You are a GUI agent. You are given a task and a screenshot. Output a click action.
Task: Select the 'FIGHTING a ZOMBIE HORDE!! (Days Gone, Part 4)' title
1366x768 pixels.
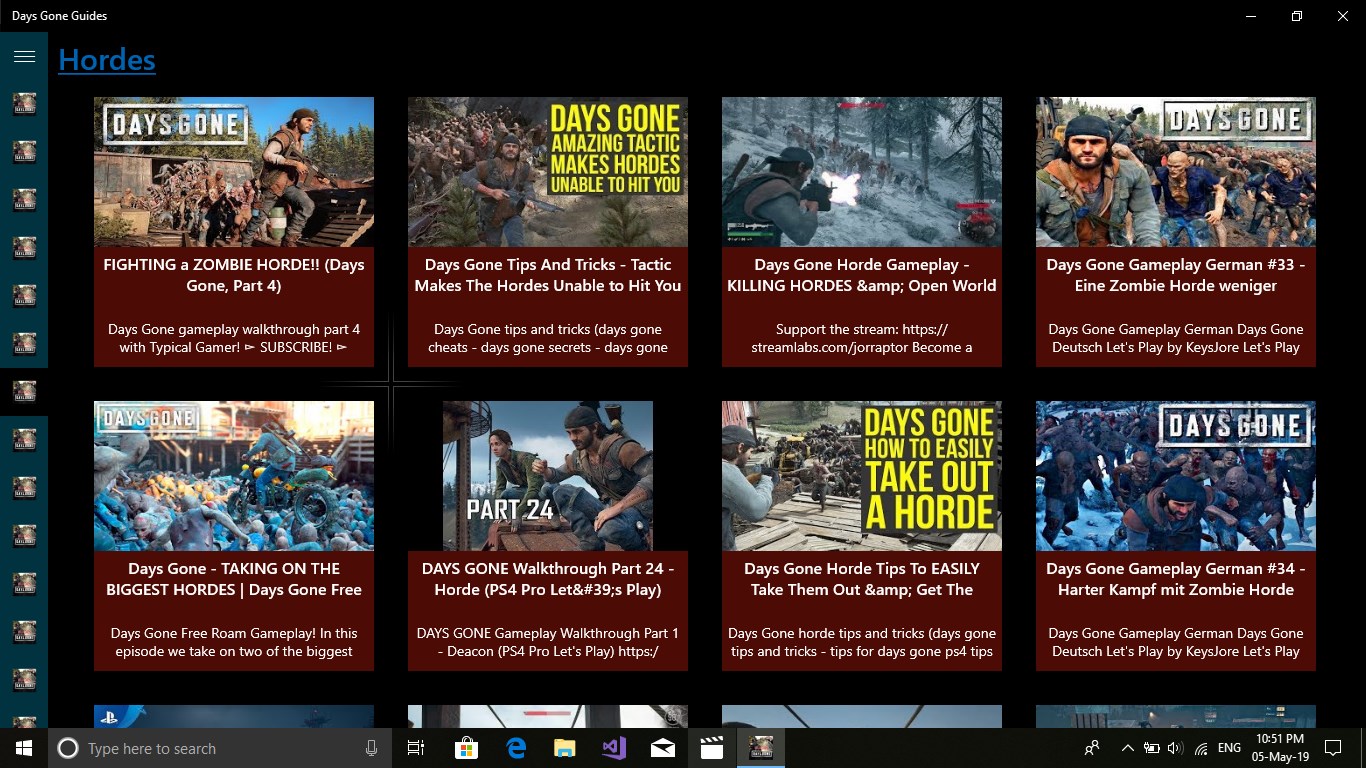[234, 275]
